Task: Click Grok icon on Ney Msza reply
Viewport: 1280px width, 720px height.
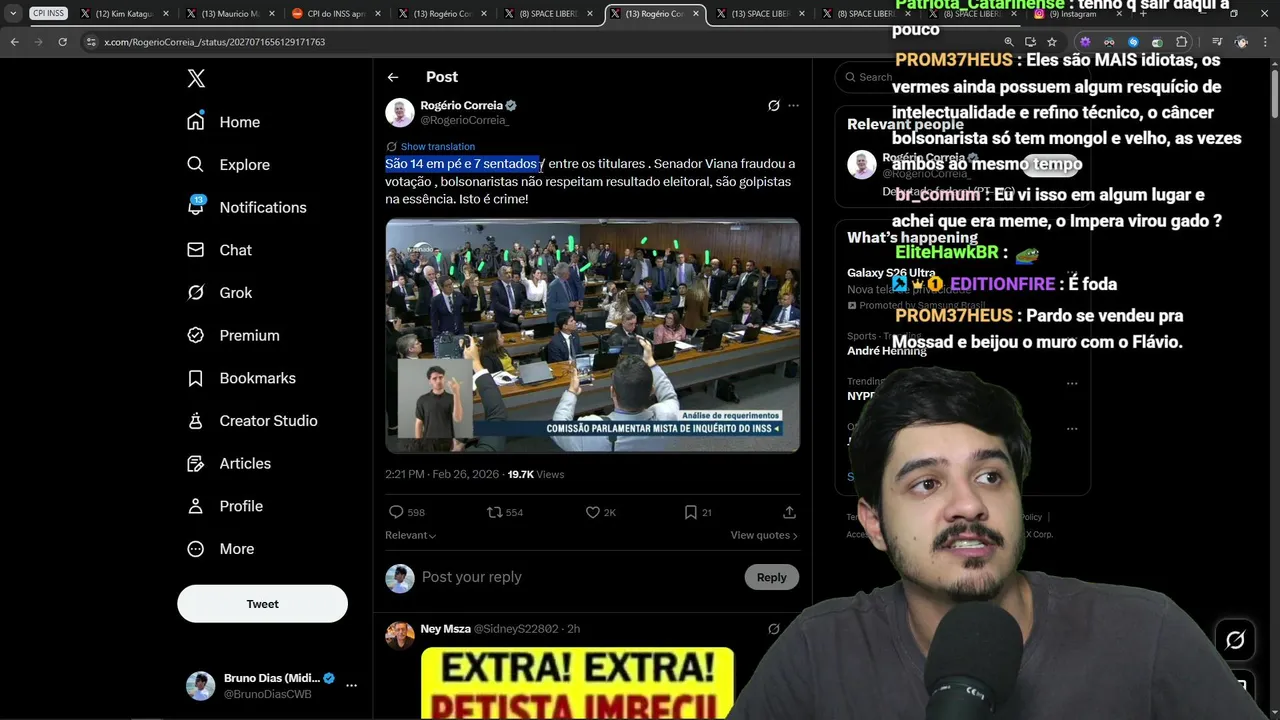Action: click(773, 629)
